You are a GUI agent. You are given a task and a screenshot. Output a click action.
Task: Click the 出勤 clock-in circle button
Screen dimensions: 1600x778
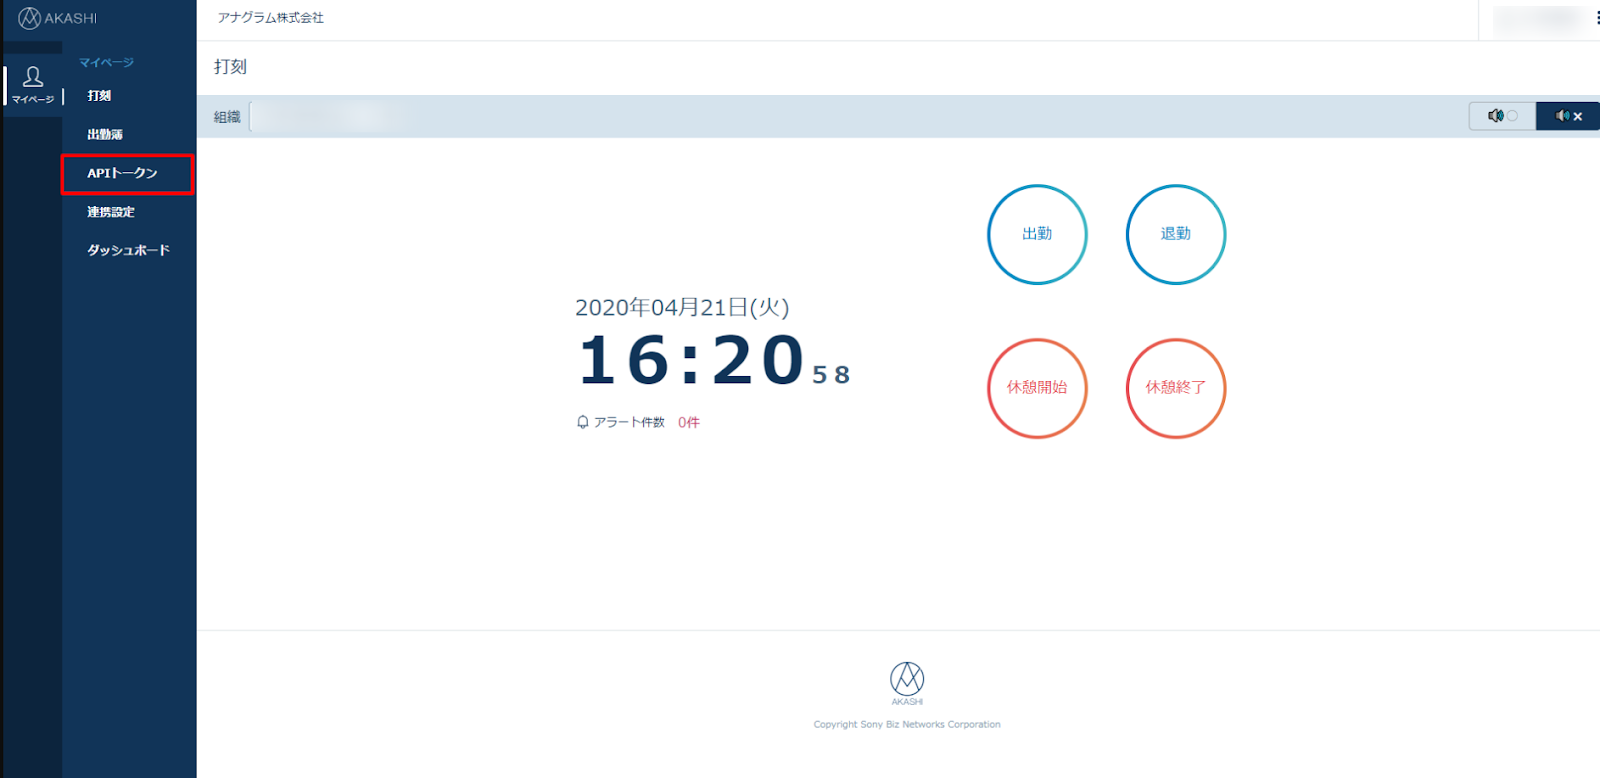point(1037,234)
